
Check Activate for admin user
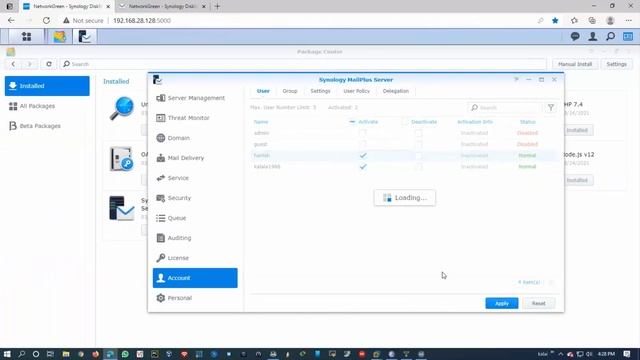coord(363,133)
